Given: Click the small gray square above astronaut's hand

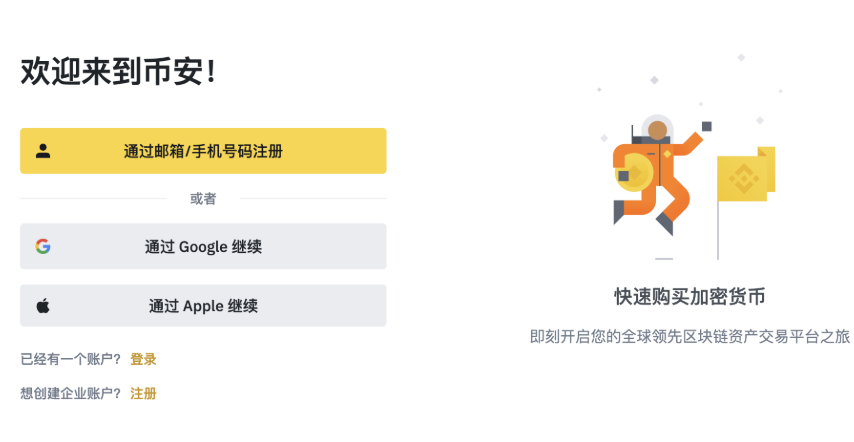Looking at the screenshot, I should [x=707, y=127].
